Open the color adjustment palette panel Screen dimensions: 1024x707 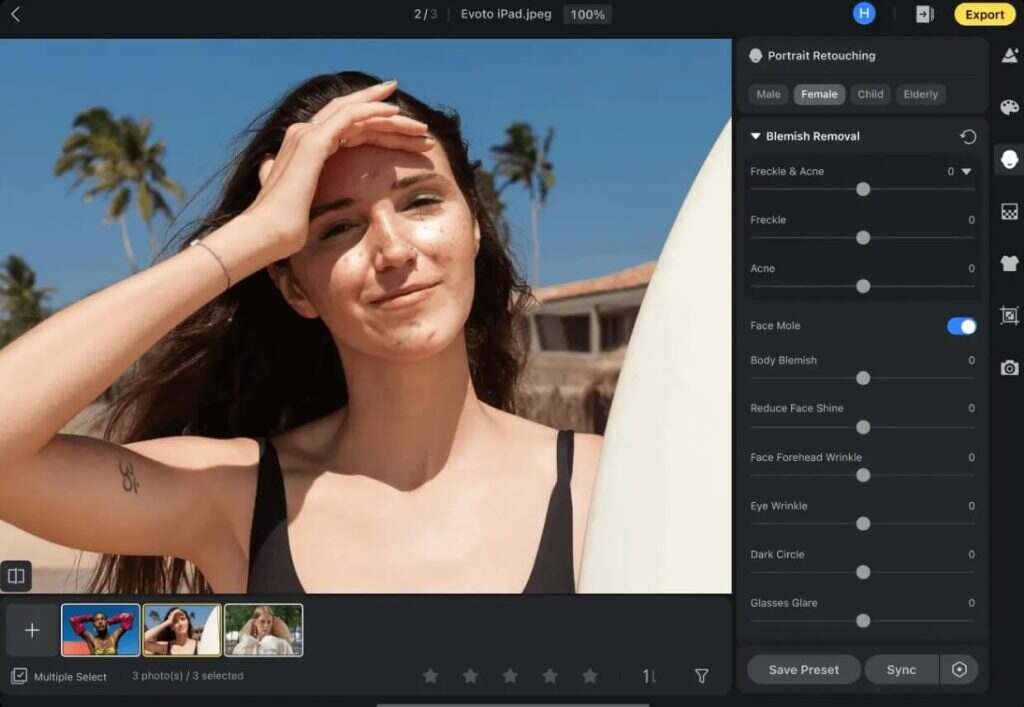coord(1009,107)
